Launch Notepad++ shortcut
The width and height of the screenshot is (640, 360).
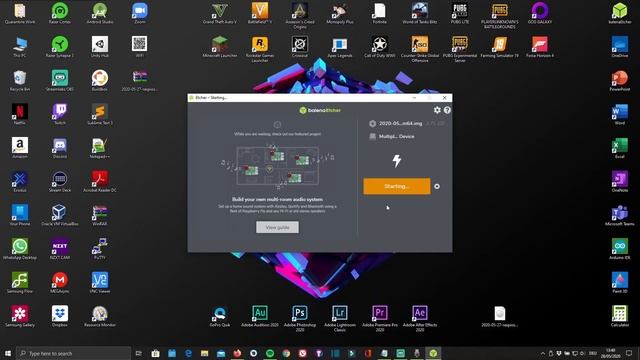[100, 148]
